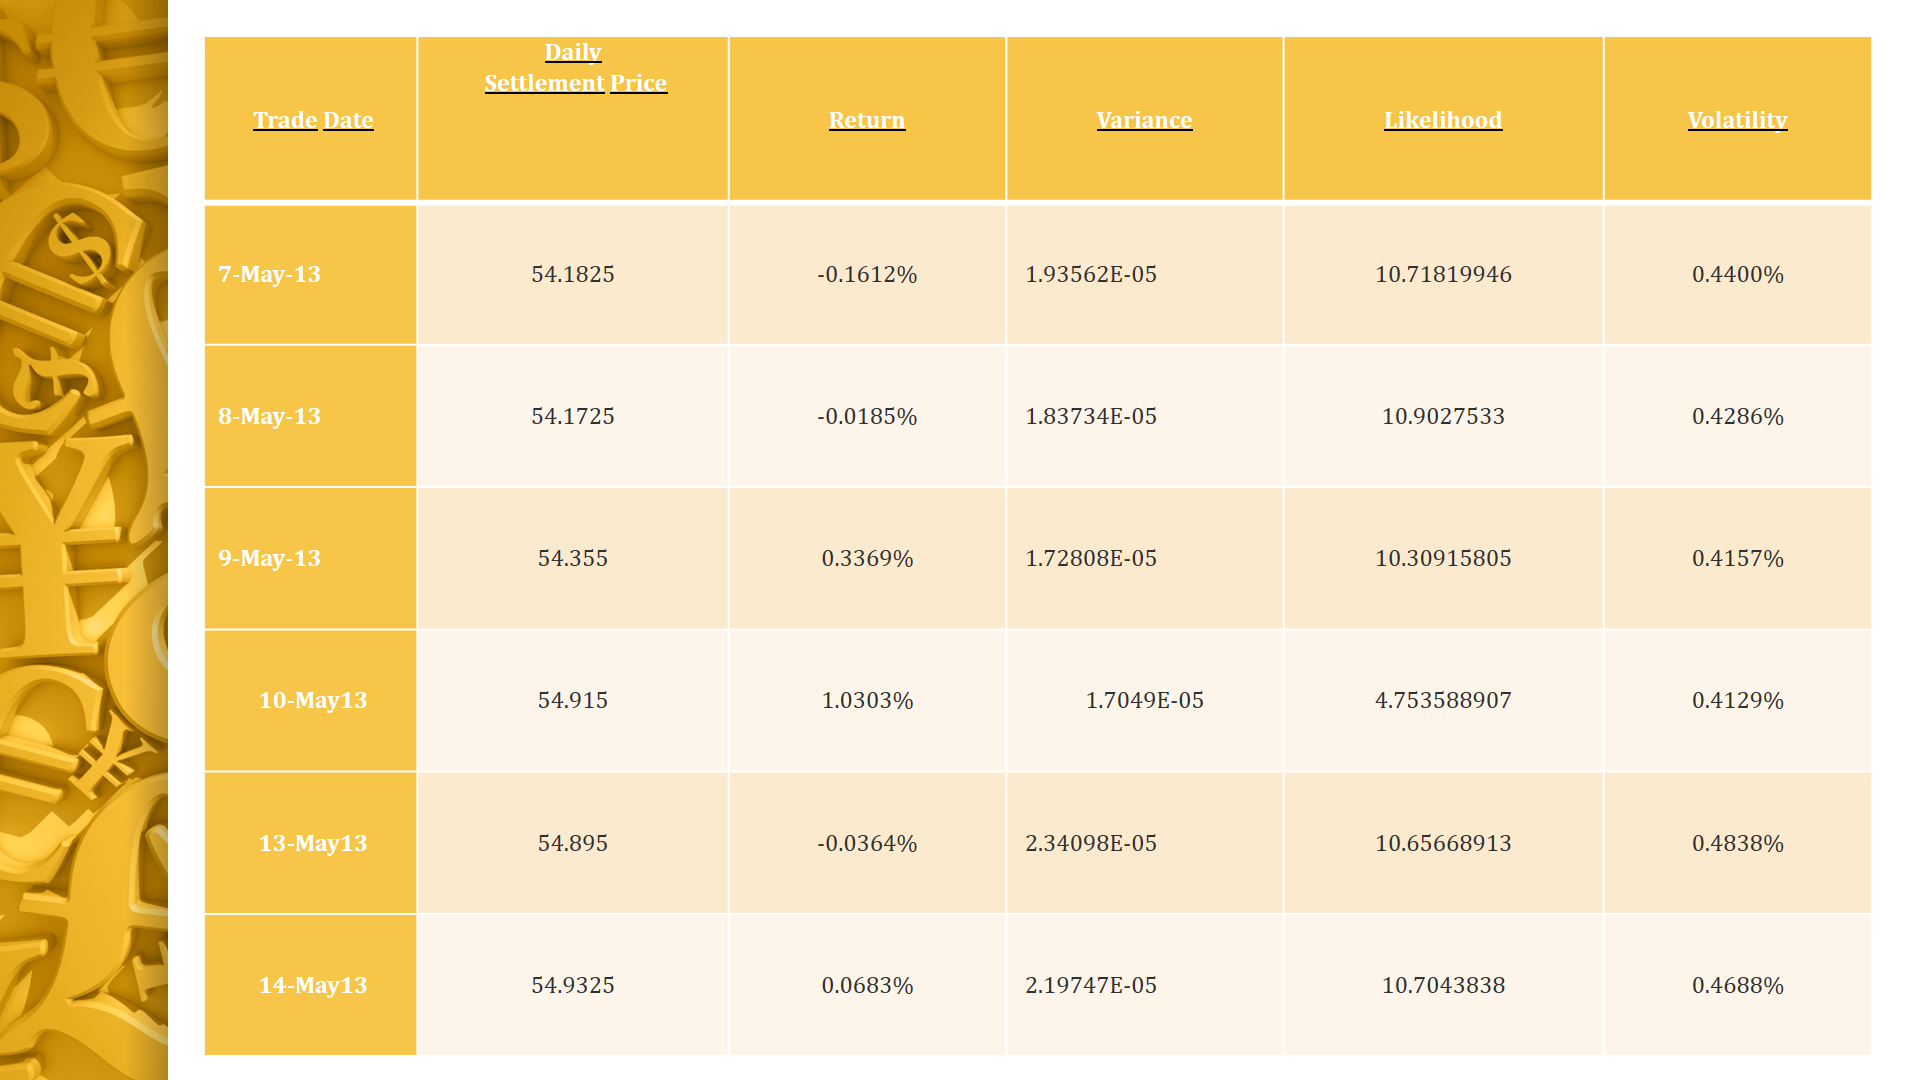Screen dimensions: 1920x1080
Task: Select the 14-May13 date cell
Action: tap(312, 985)
